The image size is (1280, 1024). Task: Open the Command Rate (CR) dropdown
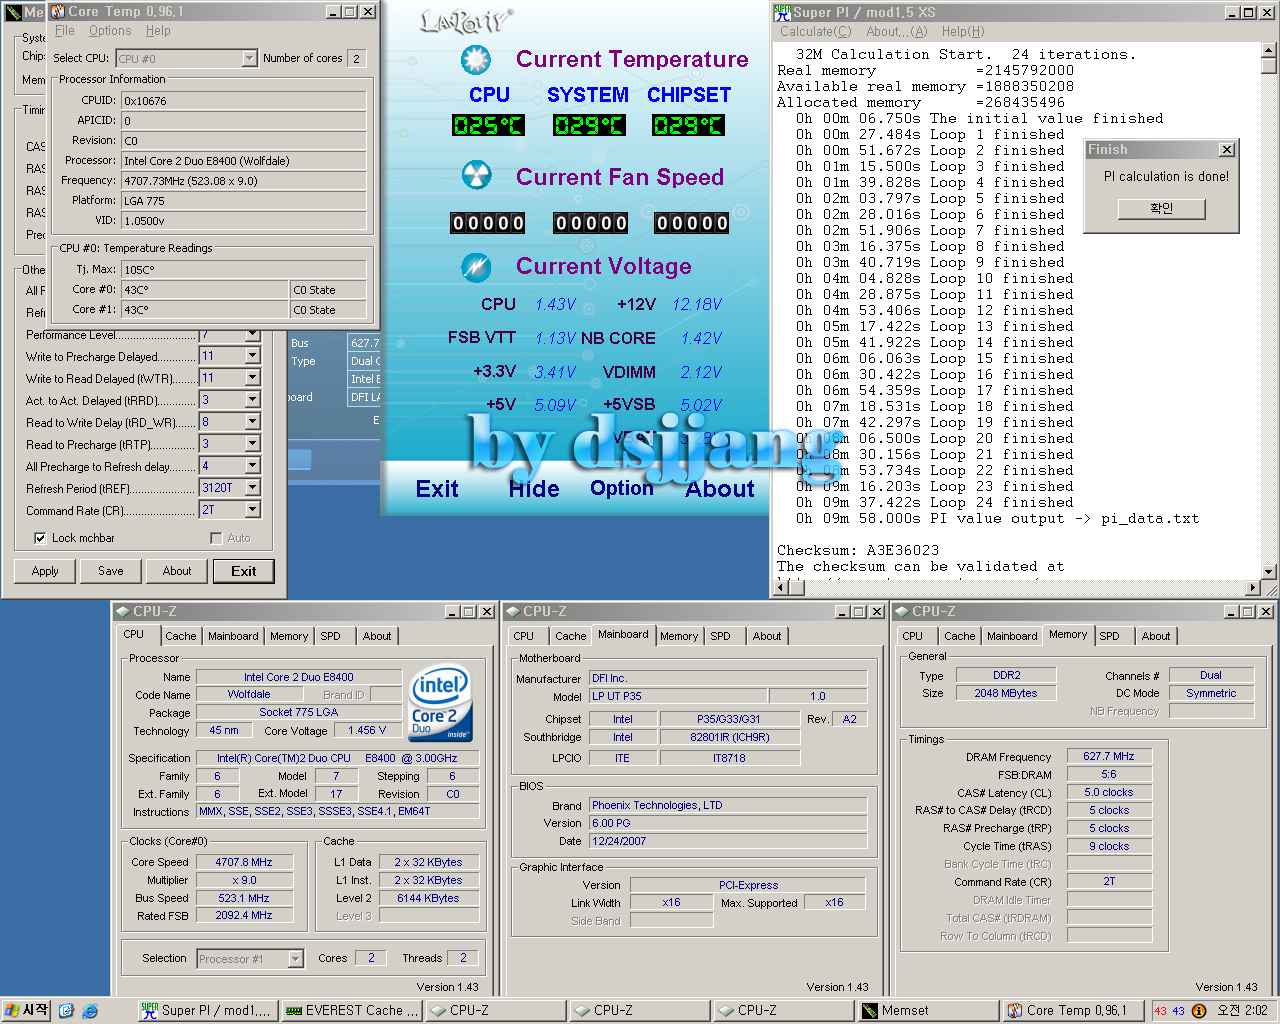(x=252, y=510)
